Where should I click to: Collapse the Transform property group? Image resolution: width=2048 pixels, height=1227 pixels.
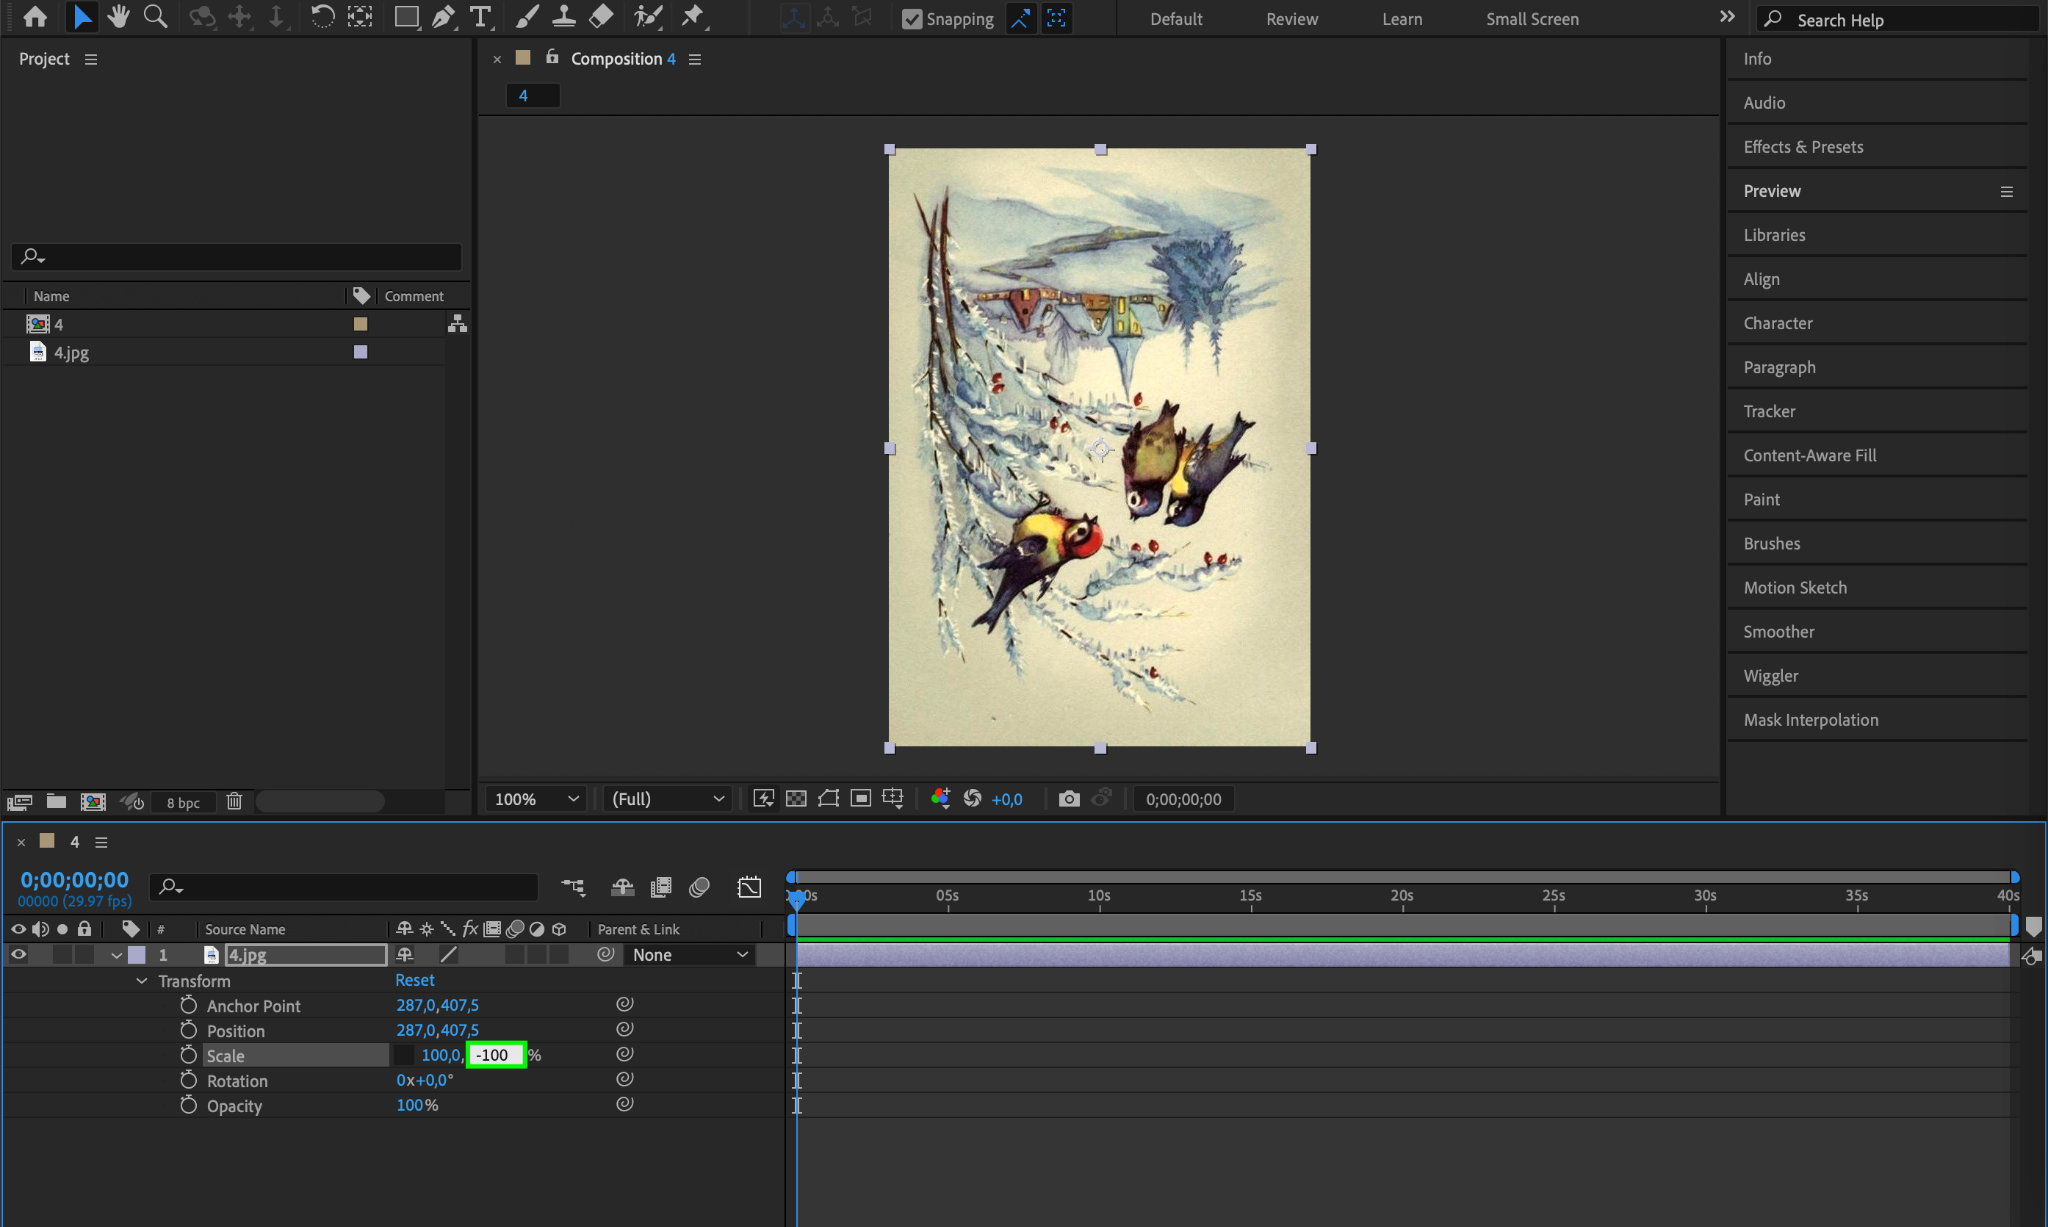[141, 981]
